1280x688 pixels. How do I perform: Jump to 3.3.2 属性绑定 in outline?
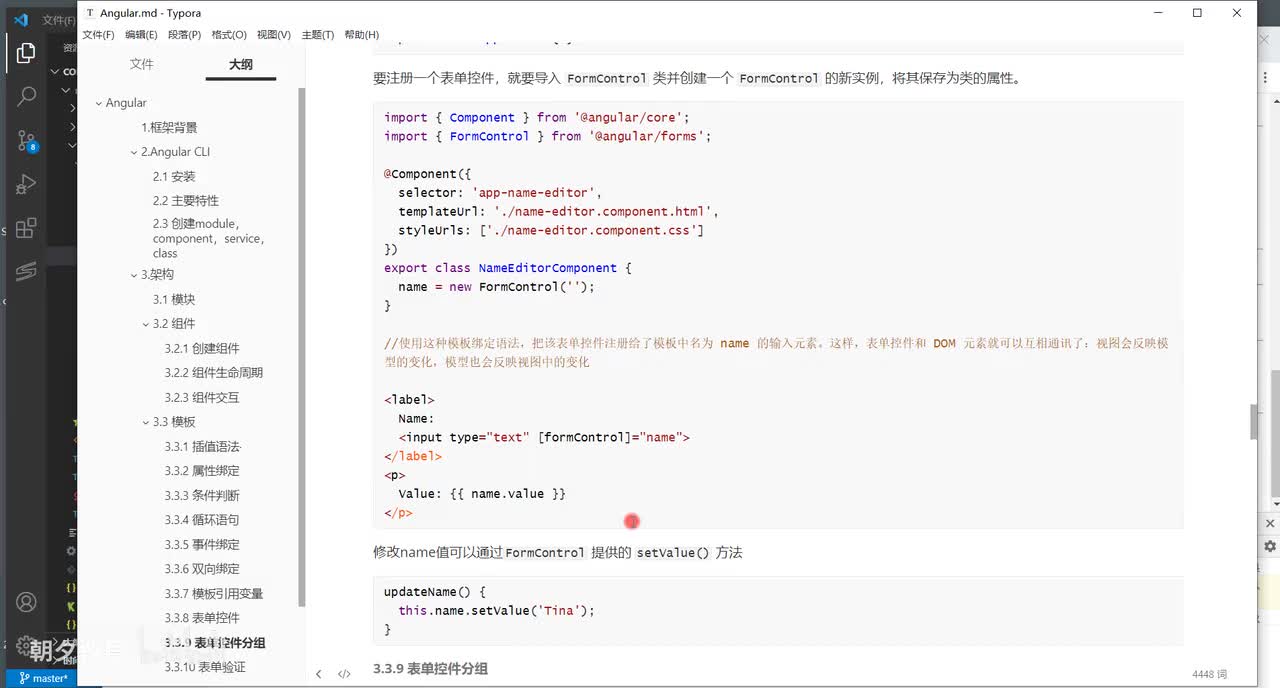point(202,471)
